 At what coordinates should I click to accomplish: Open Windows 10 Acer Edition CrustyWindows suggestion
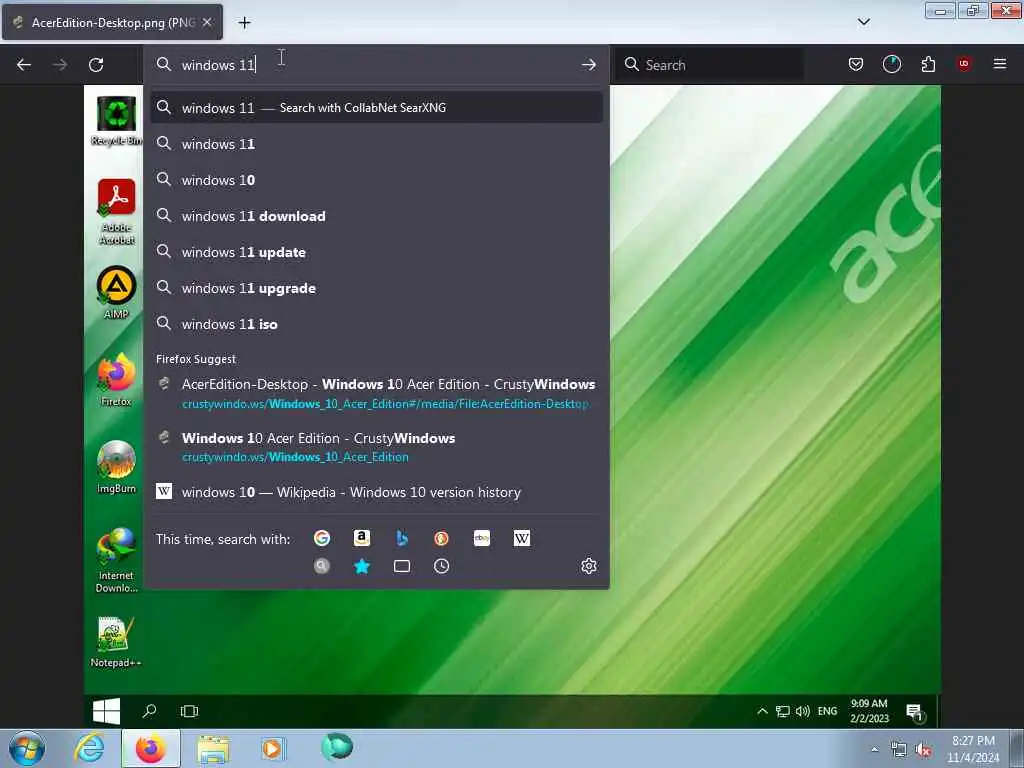point(376,447)
